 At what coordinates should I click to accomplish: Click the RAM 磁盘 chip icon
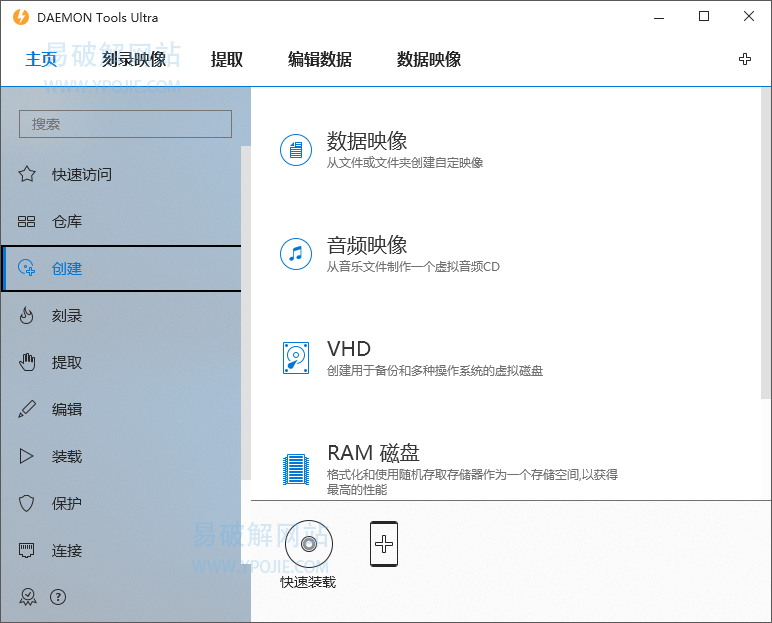tap(296, 469)
